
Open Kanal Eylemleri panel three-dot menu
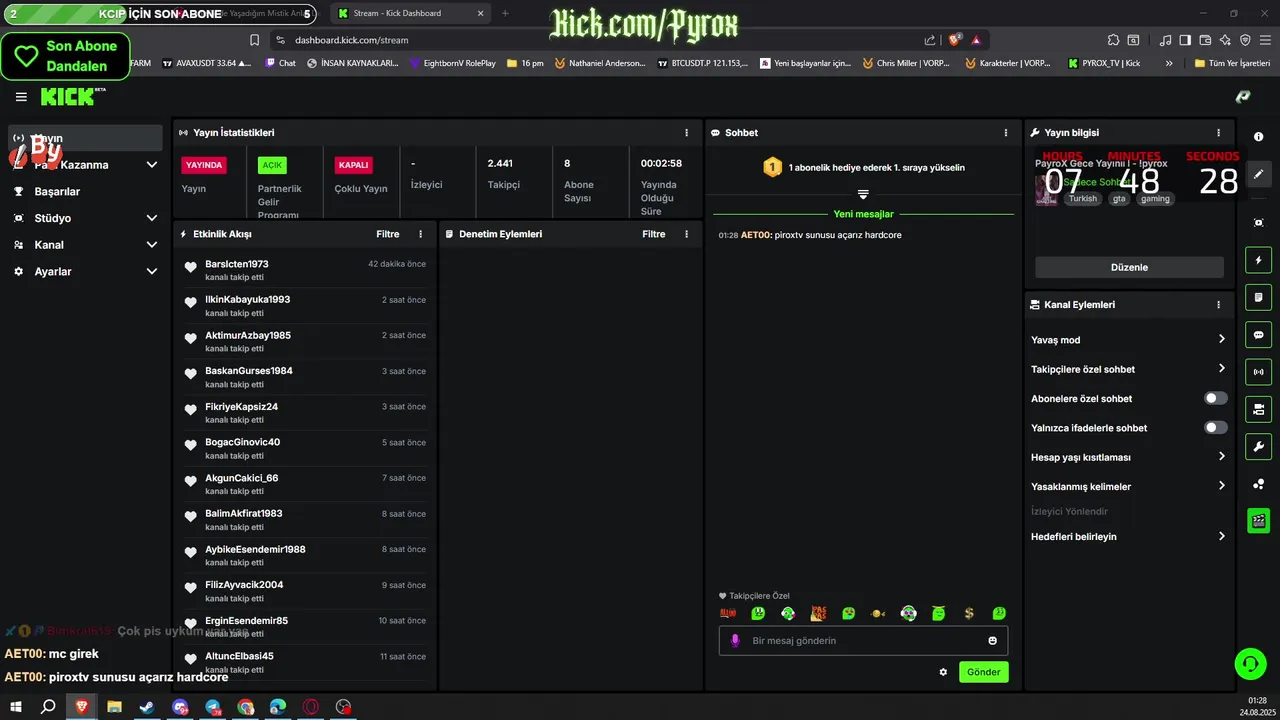pyautogui.click(x=1218, y=304)
